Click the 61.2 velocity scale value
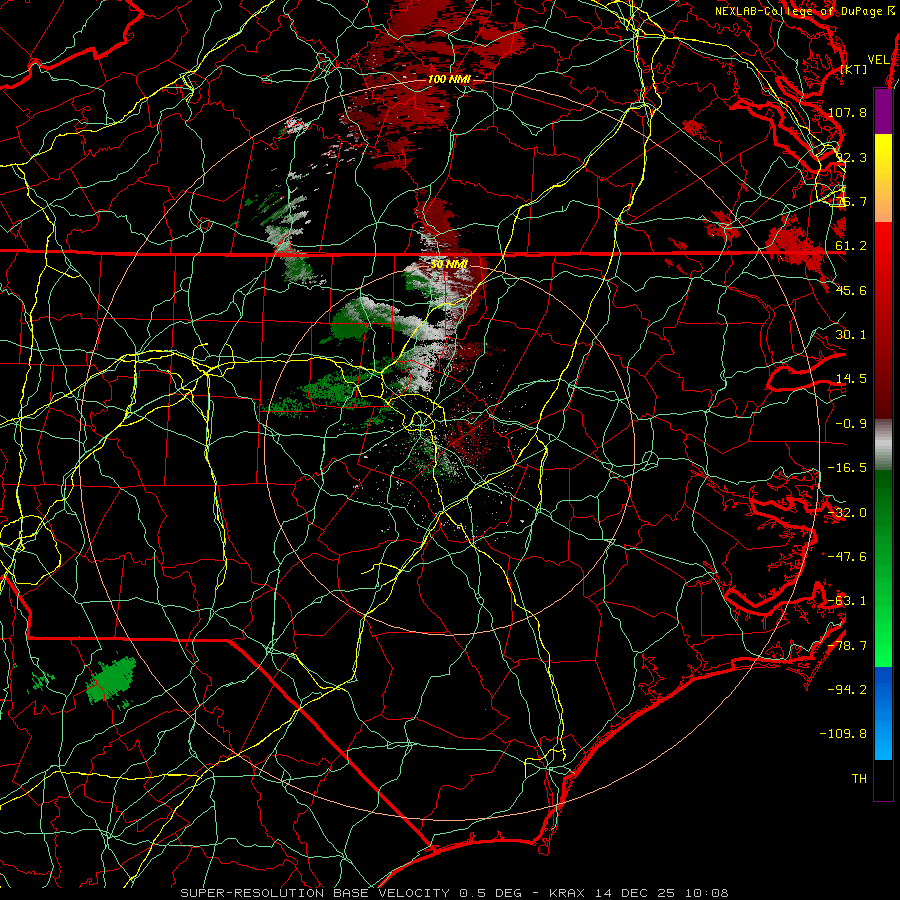This screenshot has width=900, height=900. pos(851,246)
